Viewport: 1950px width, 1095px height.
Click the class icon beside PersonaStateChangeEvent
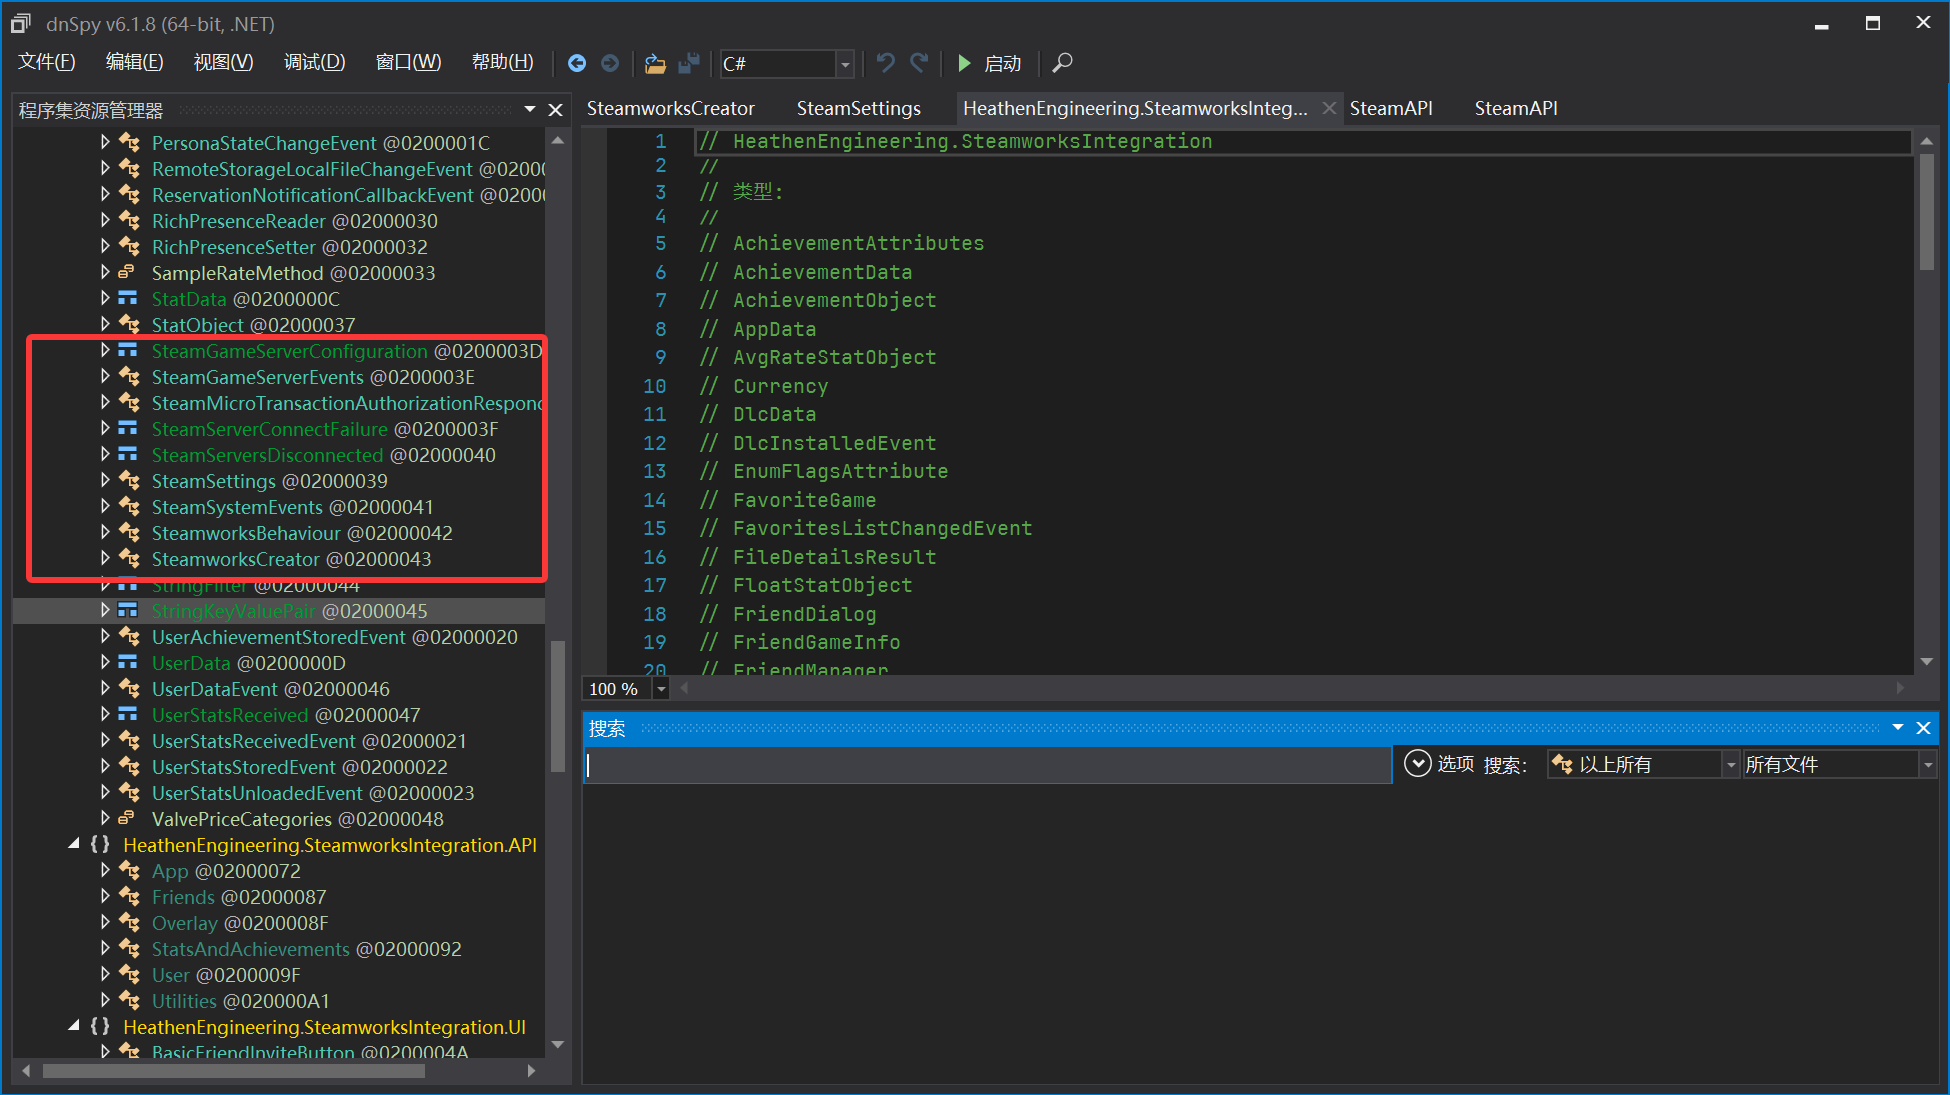(x=129, y=143)
